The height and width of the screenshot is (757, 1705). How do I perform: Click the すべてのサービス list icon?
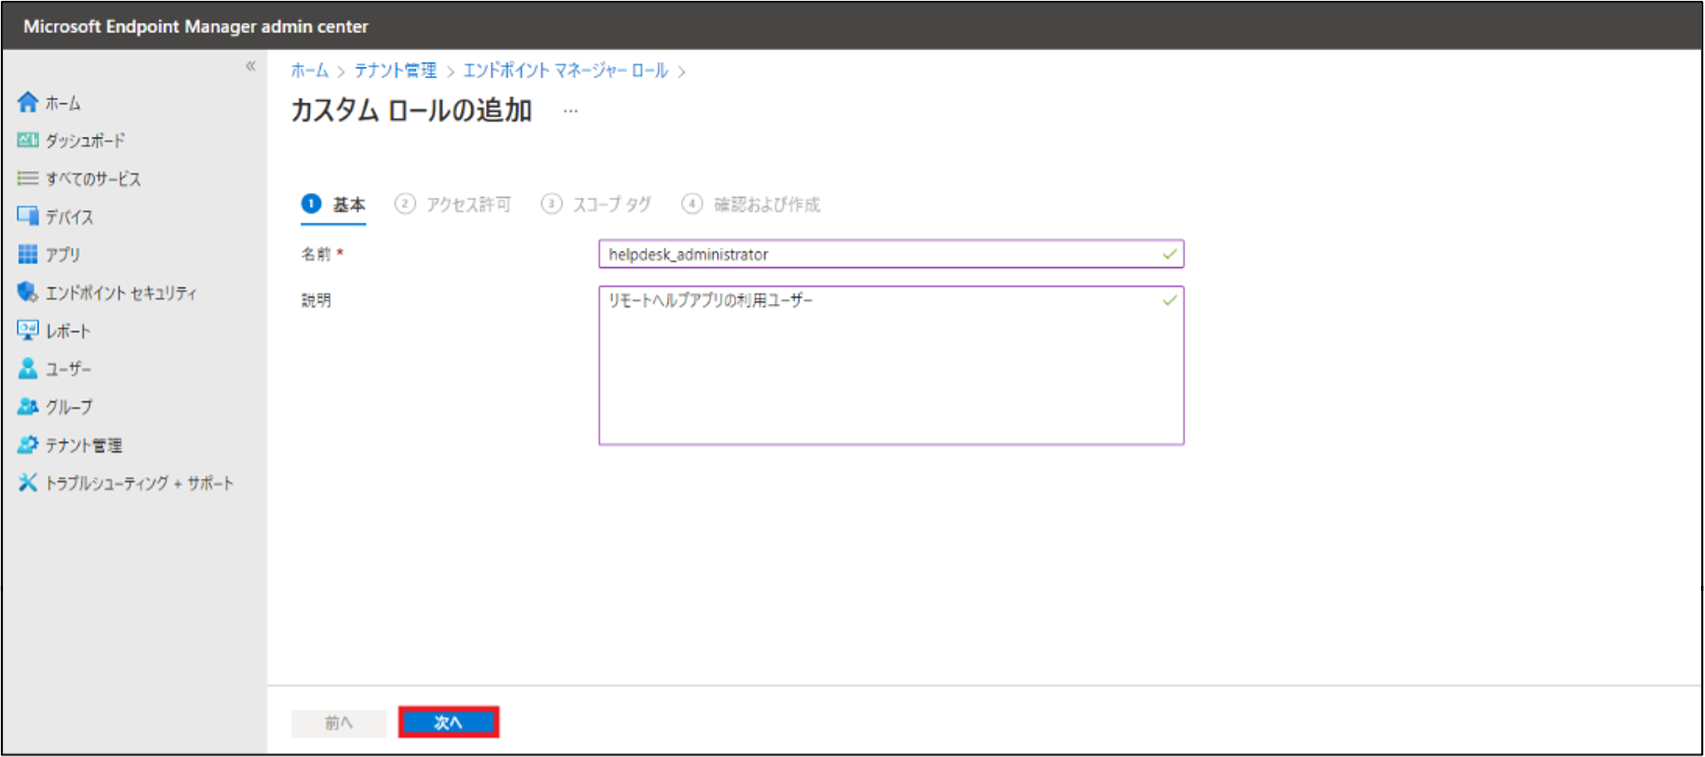28,178
